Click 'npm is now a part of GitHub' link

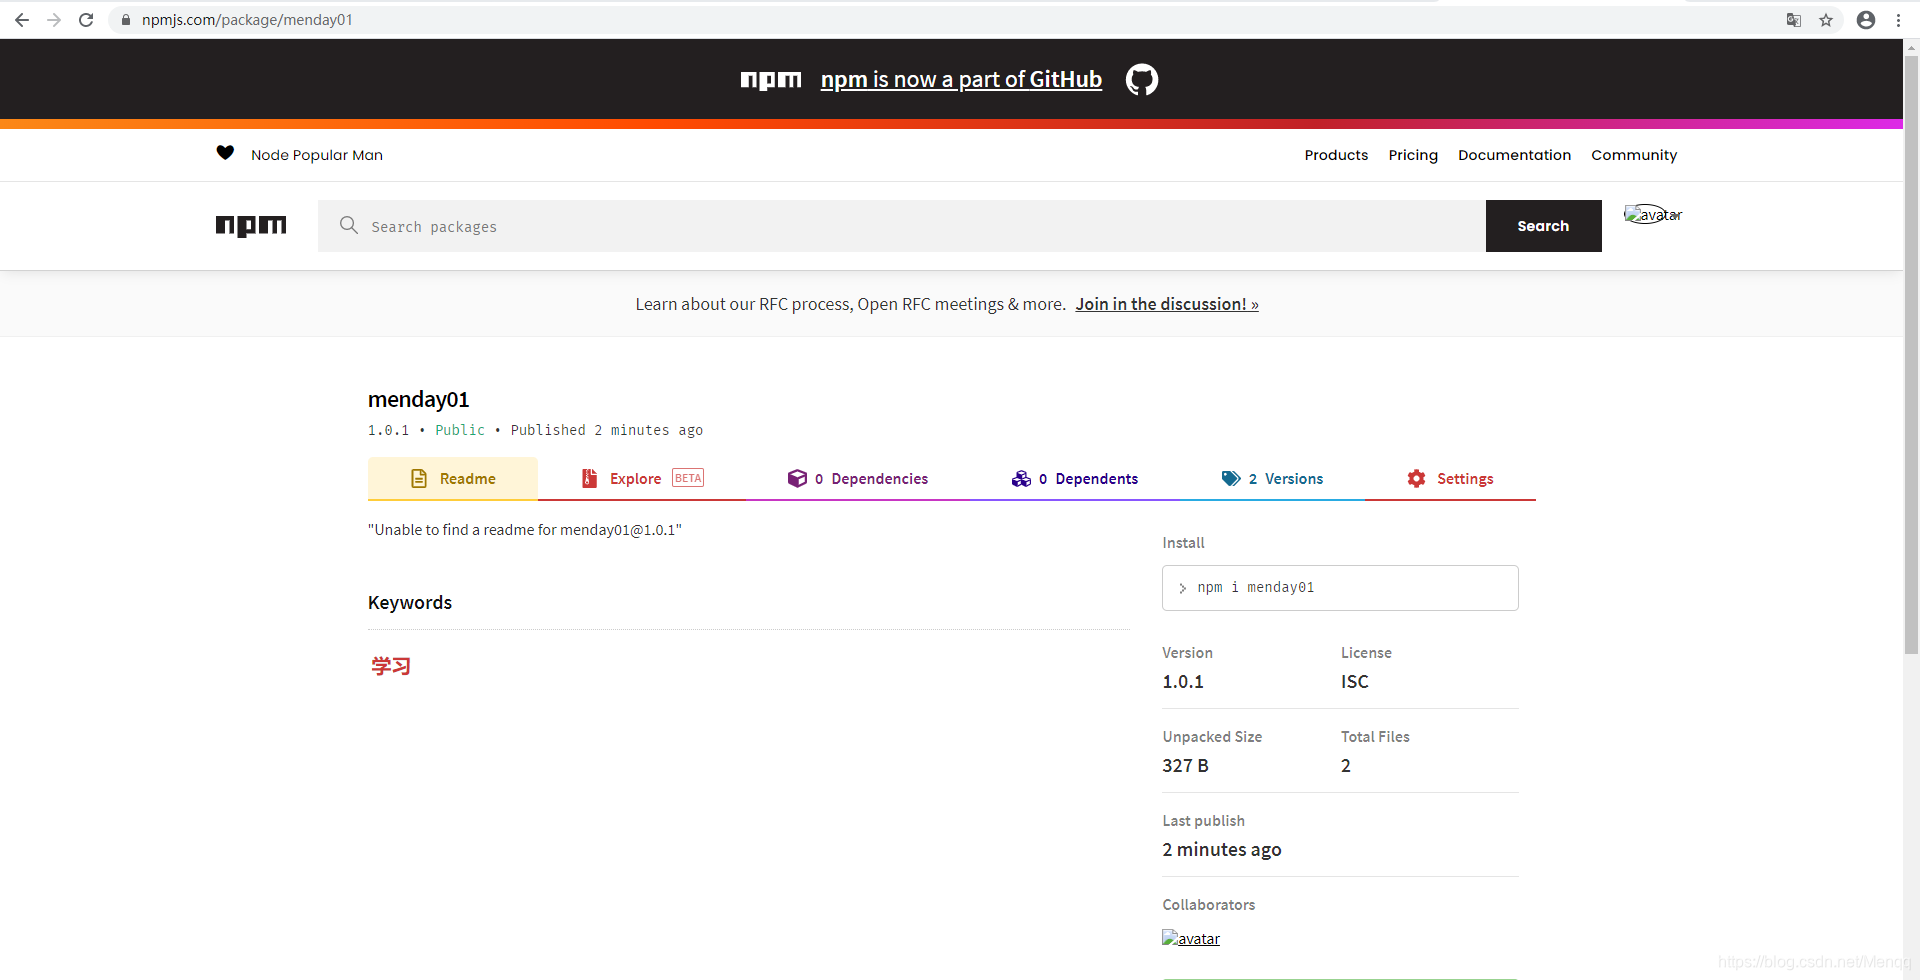point(961,79)
